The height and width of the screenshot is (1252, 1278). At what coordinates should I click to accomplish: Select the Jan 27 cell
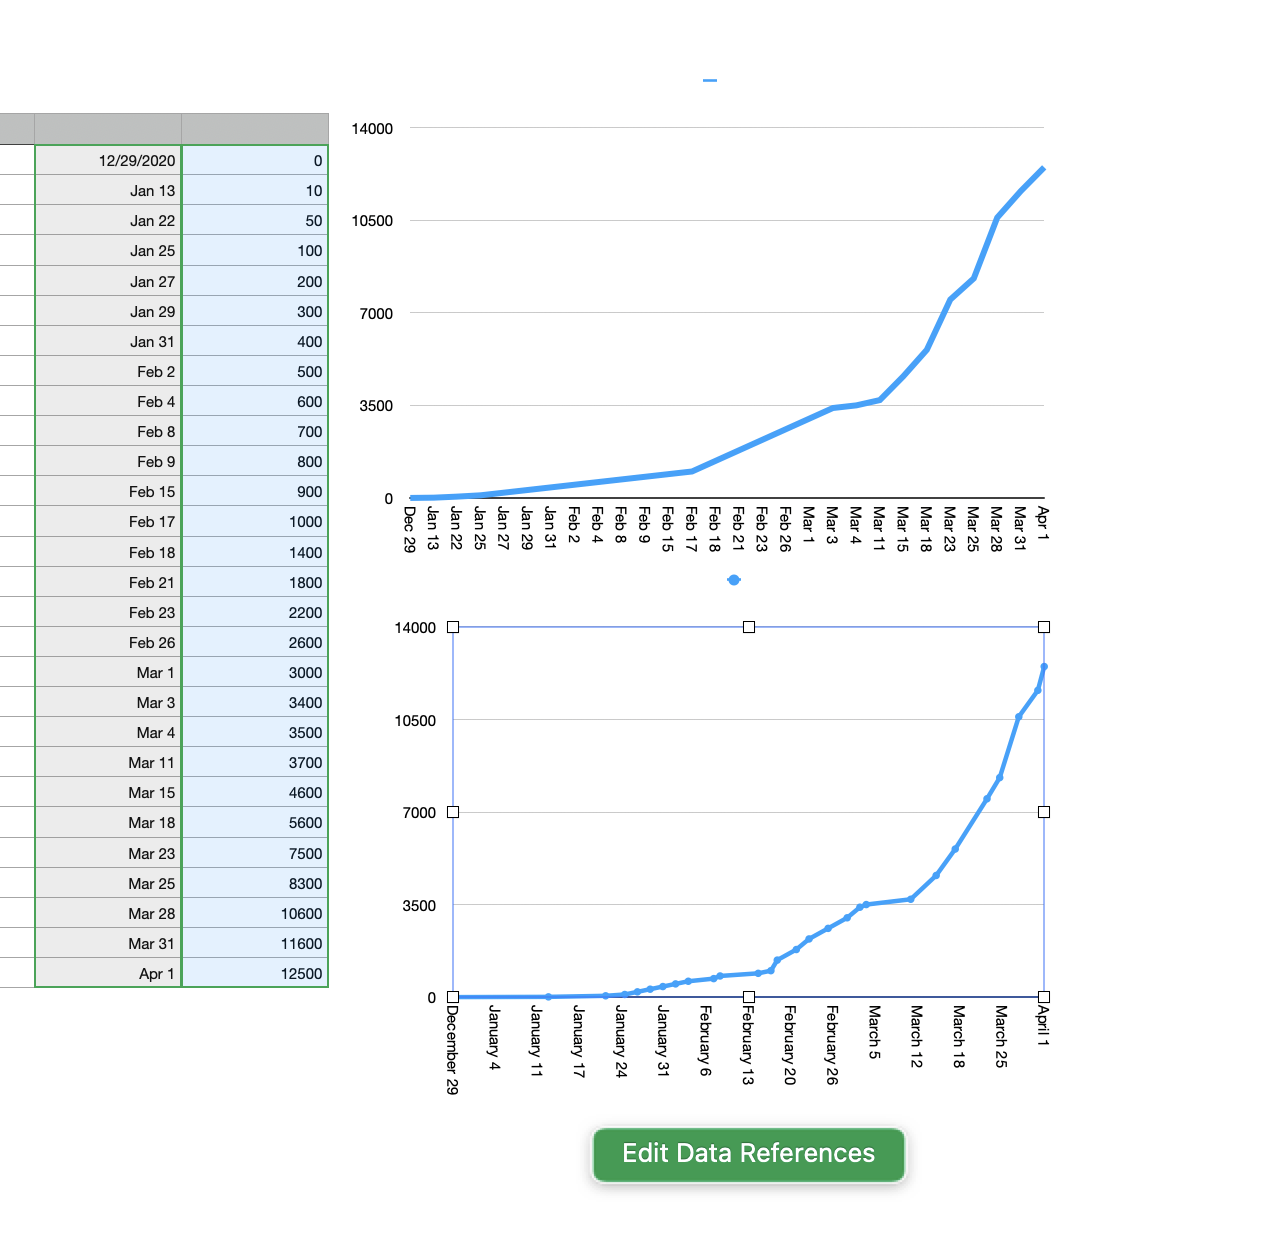pyautogui.click(x=108, y=281)
